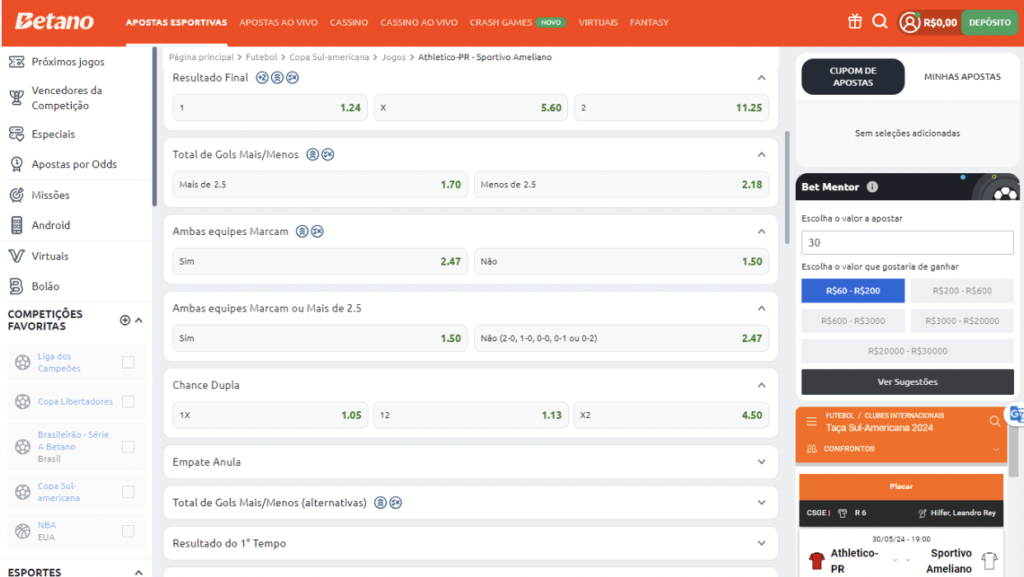This screenshot has width=1024, height=577.
Task: Collapse the Ambas equipes Marcam market
Action: [761, 232]
